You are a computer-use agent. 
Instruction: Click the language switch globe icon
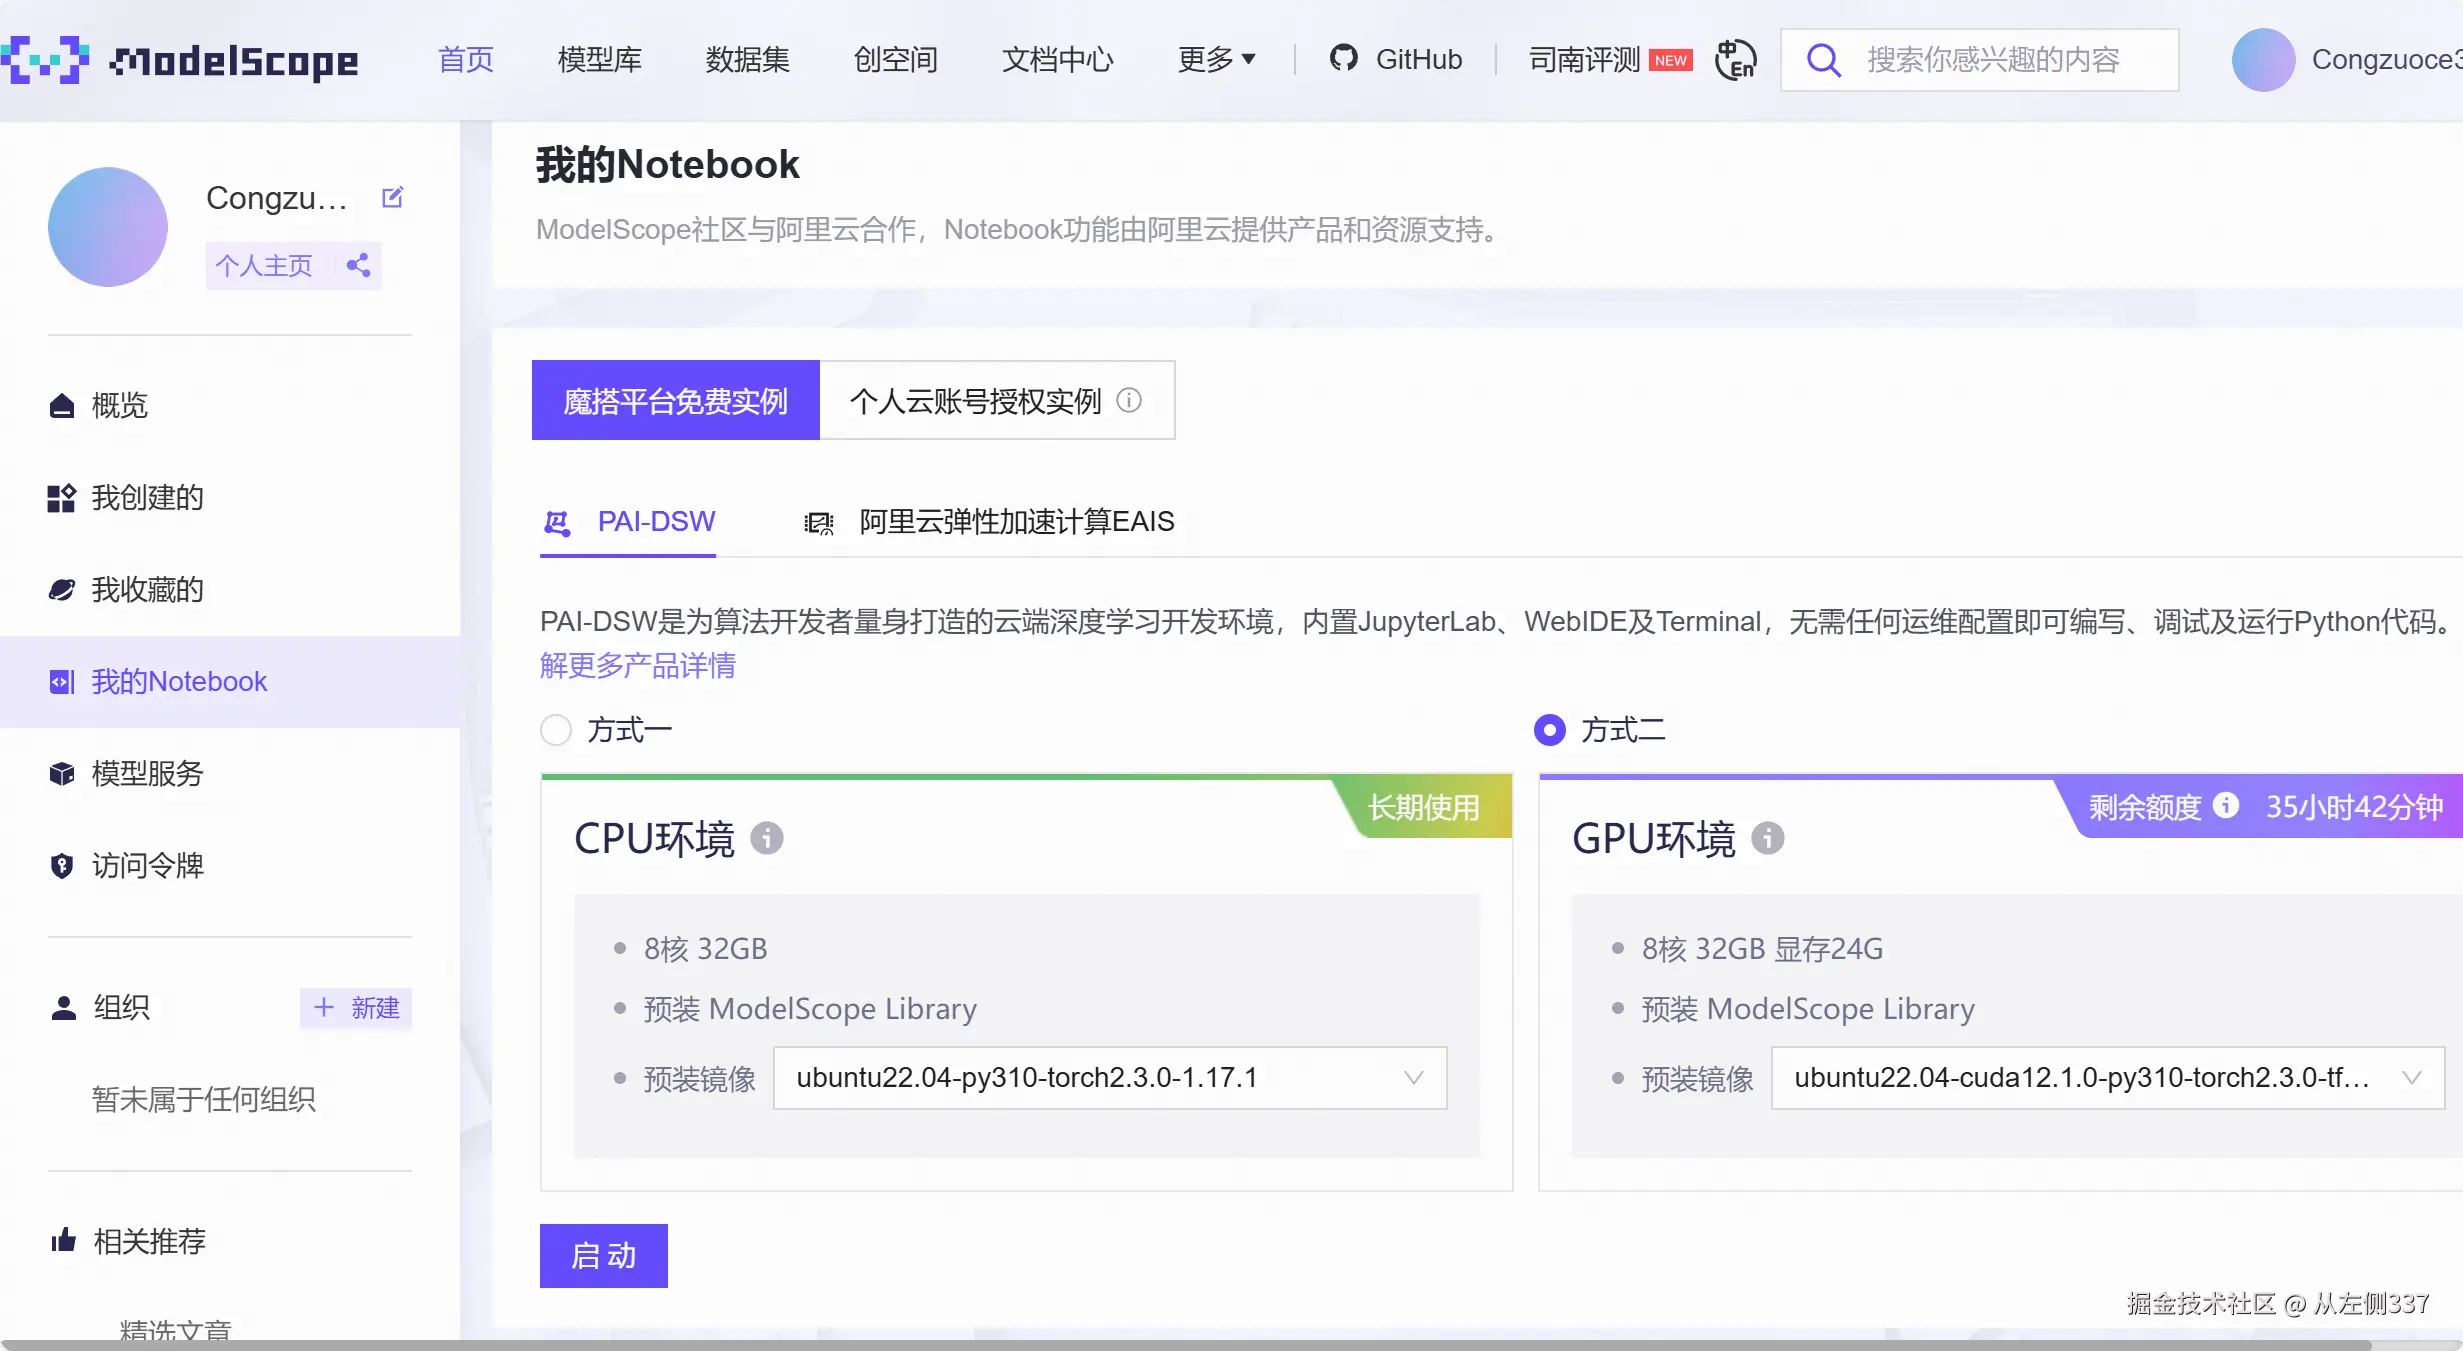click(x=1735, y=60)
